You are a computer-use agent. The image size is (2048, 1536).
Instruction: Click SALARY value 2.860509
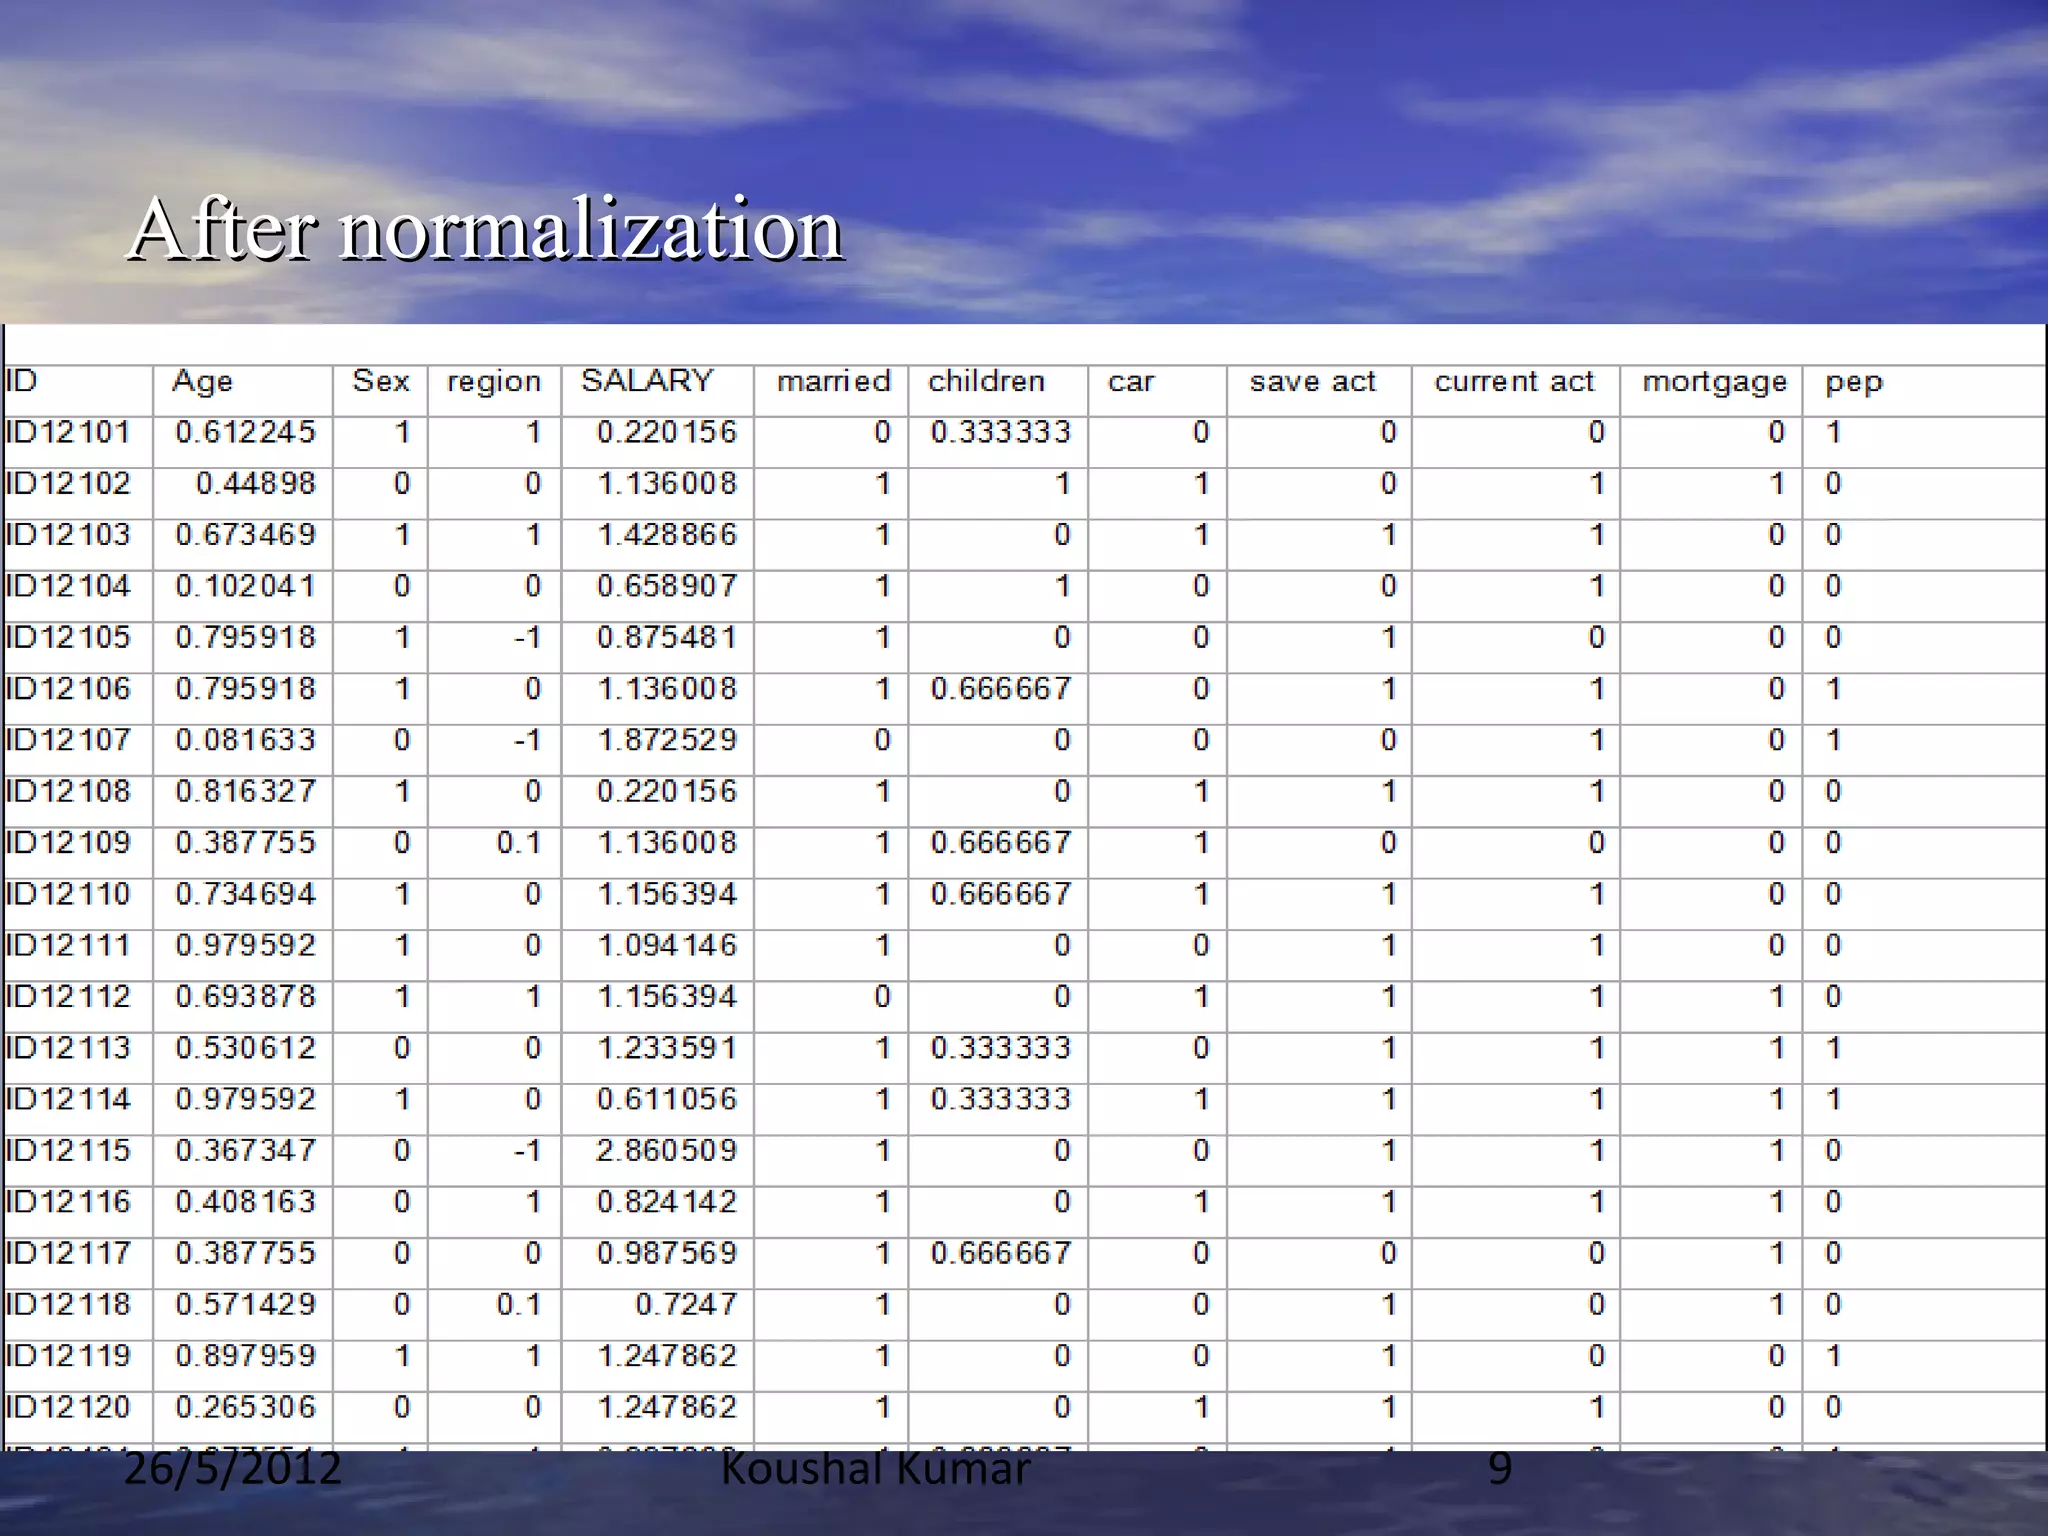[x=667, y=1151]
